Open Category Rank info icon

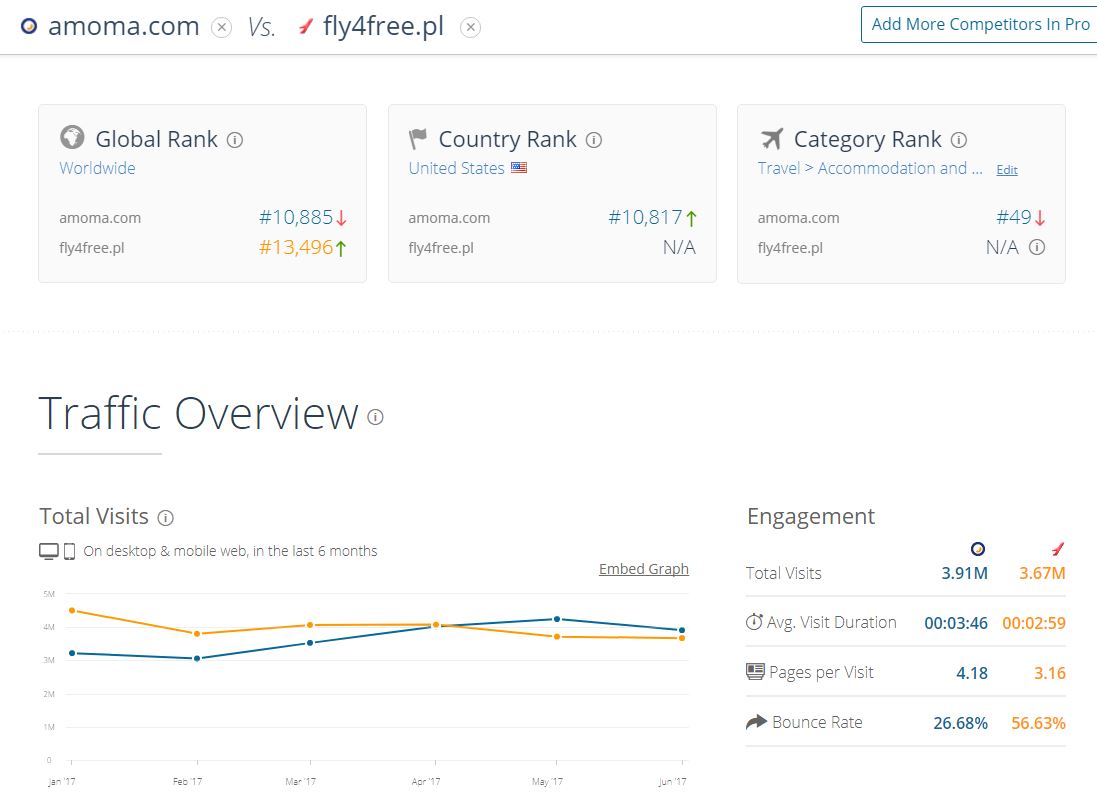(958, 140)
